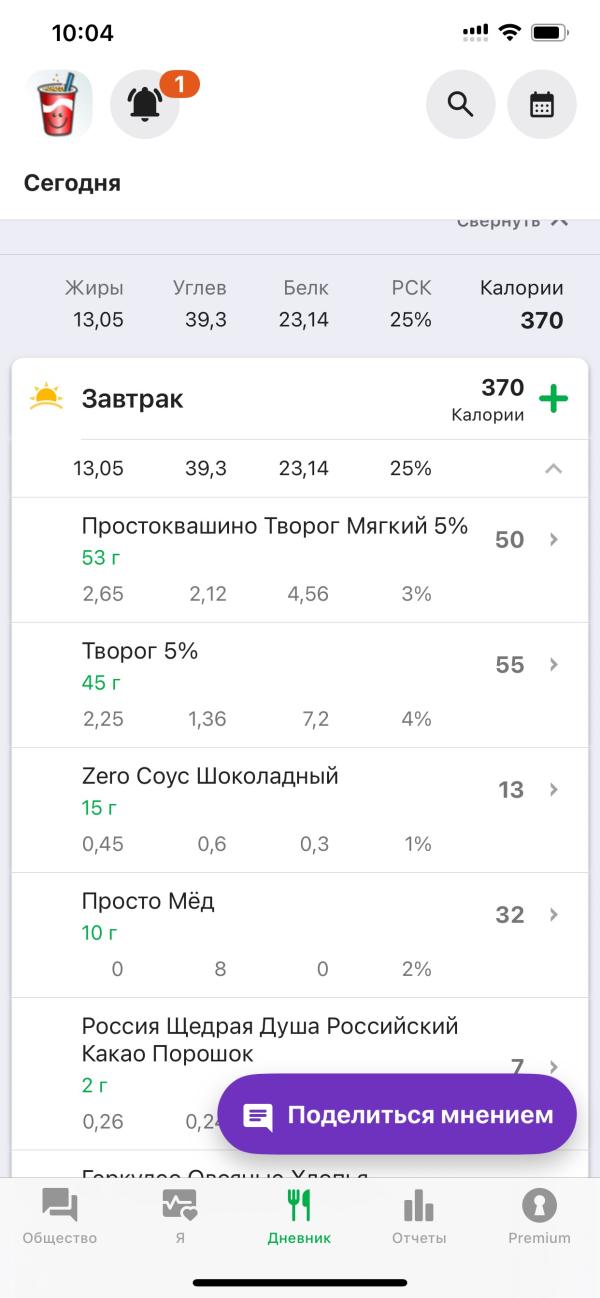The image size is (600, 1298).
Task: Switch to the Общество tab
Action: click(59, 1216)
